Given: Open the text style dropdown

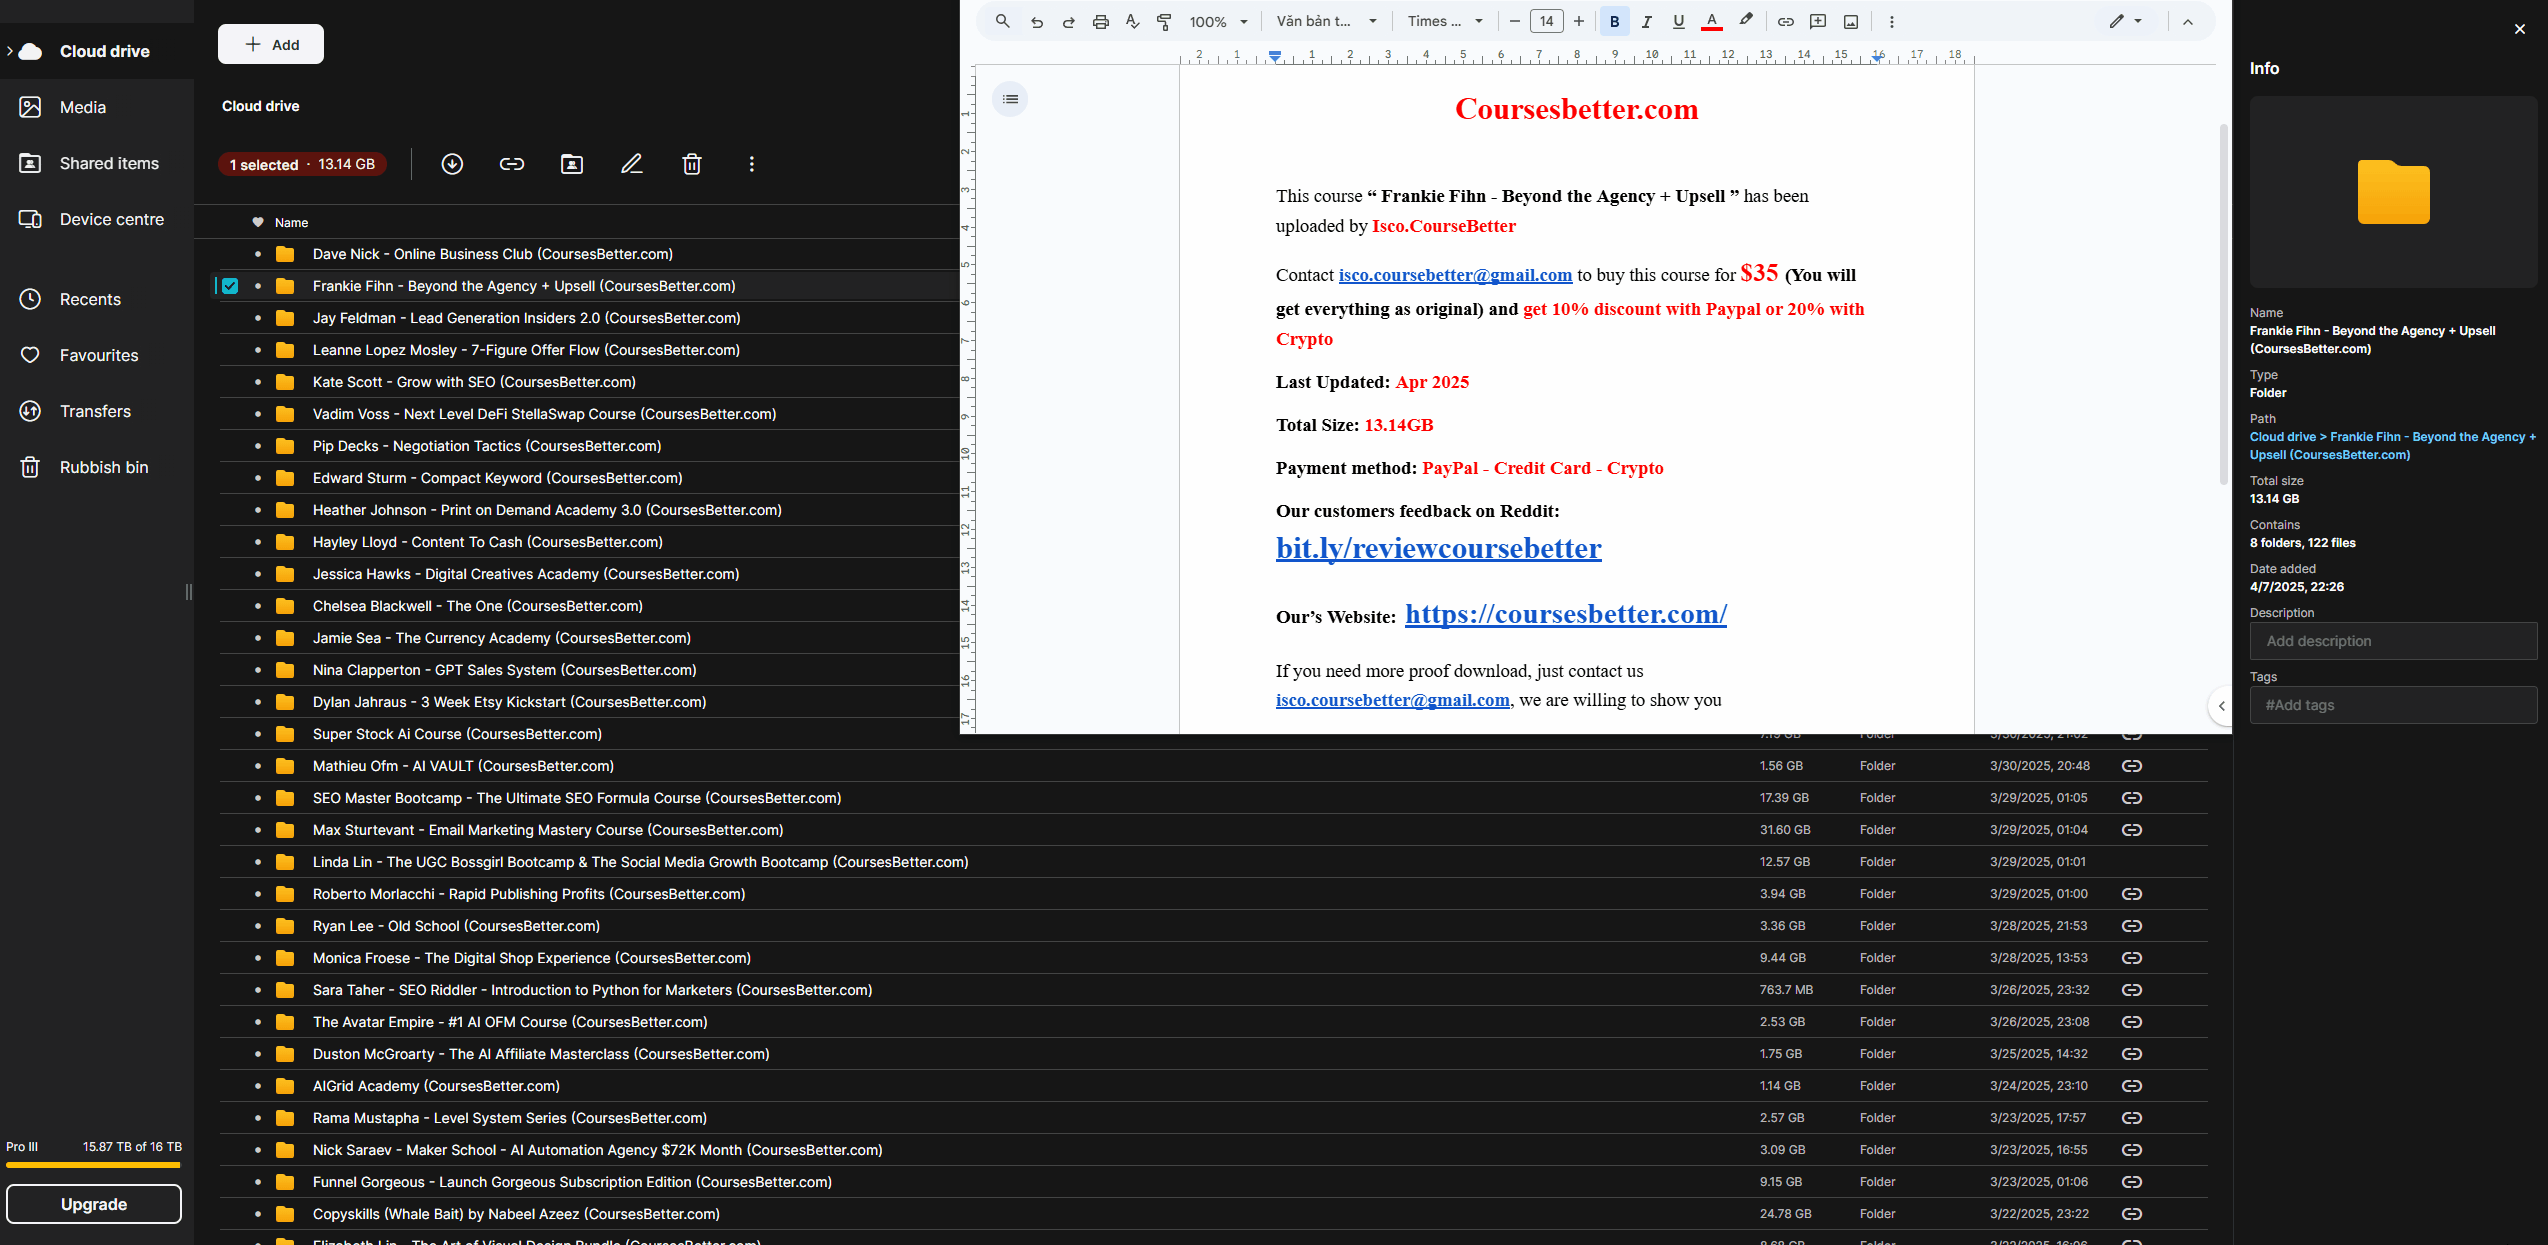Looking at the screenshot, I should (x=1326, y=22).
